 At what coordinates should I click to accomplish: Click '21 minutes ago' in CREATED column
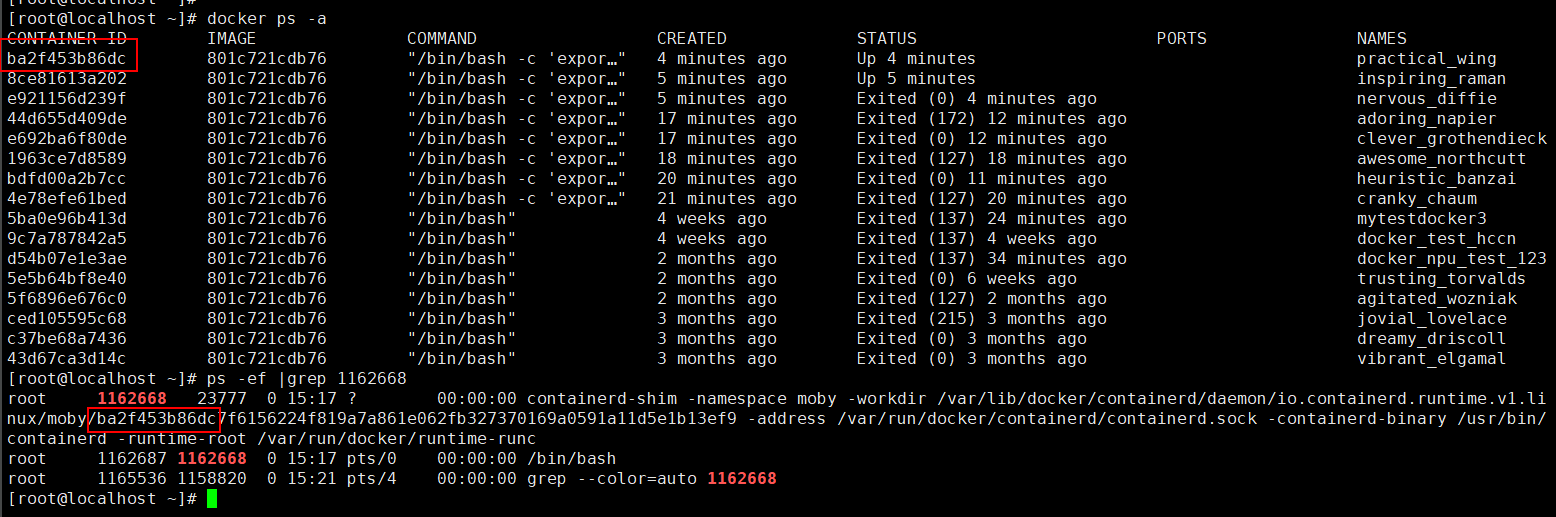727,199
